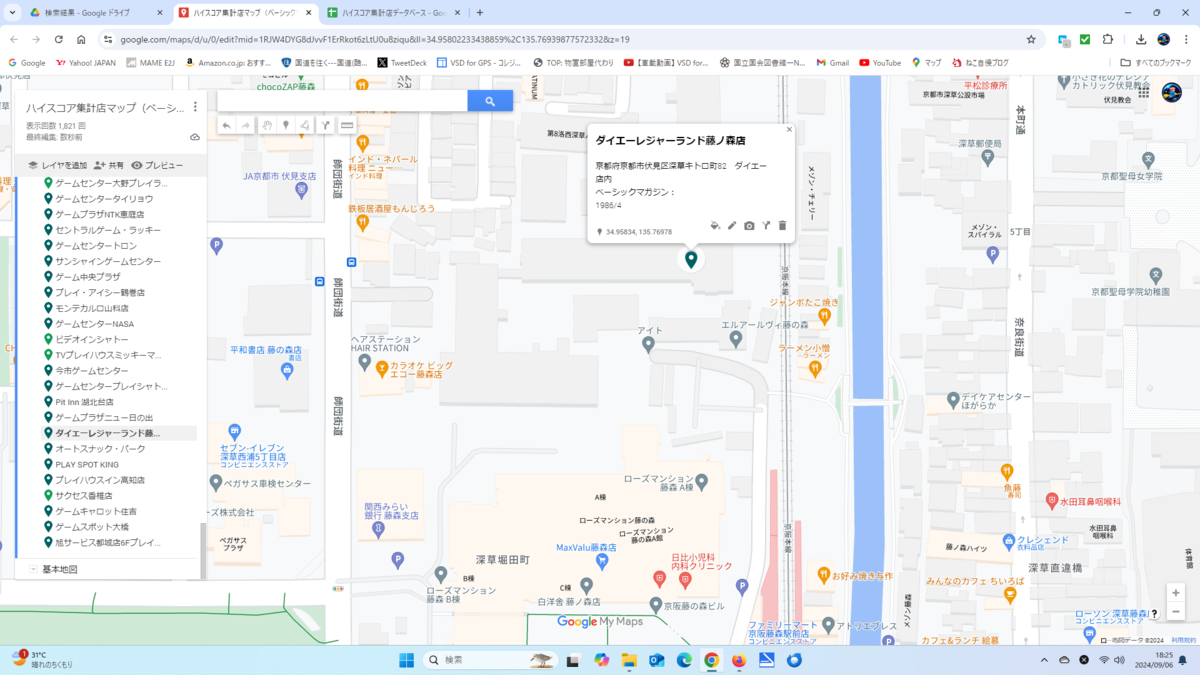This screenshot has height=675, width=1200.
Task: Click the directions-to-here icon in info card
Action: (766, 226)
